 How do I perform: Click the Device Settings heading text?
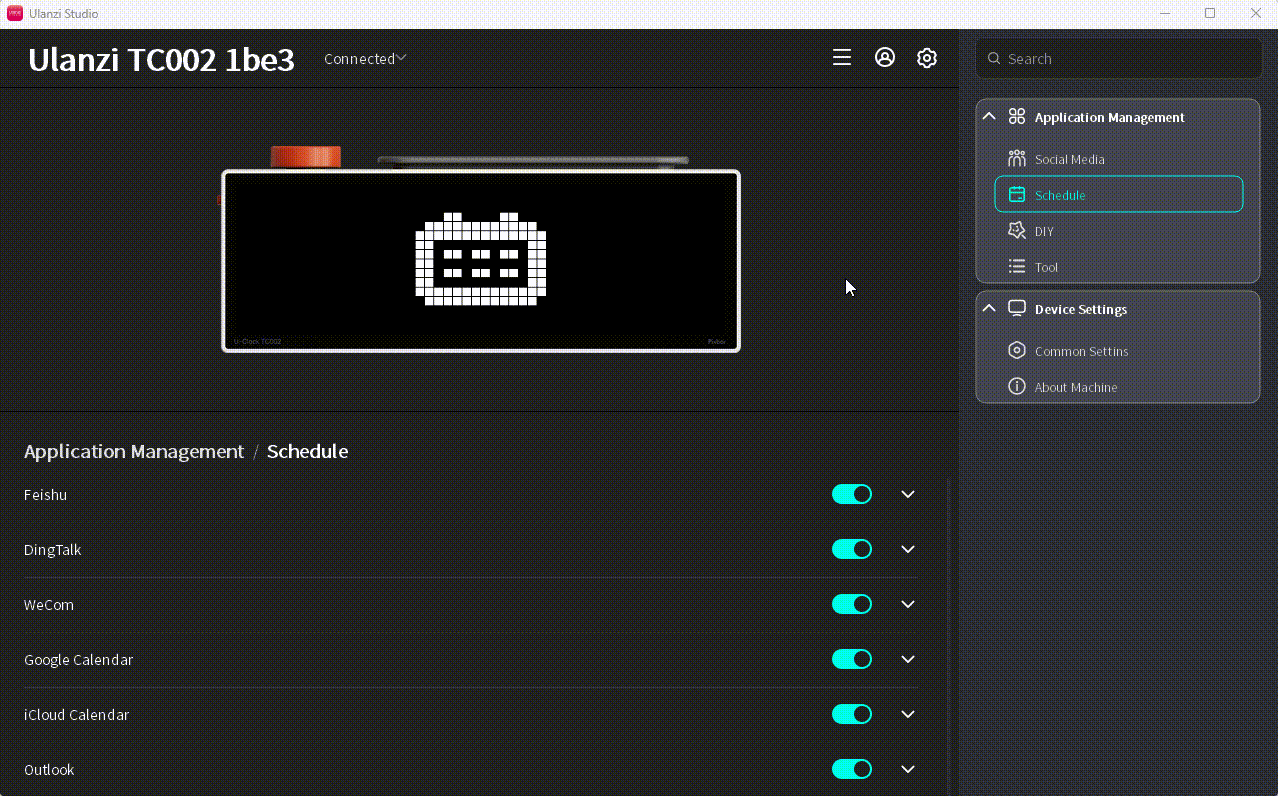coord(1081,309)
